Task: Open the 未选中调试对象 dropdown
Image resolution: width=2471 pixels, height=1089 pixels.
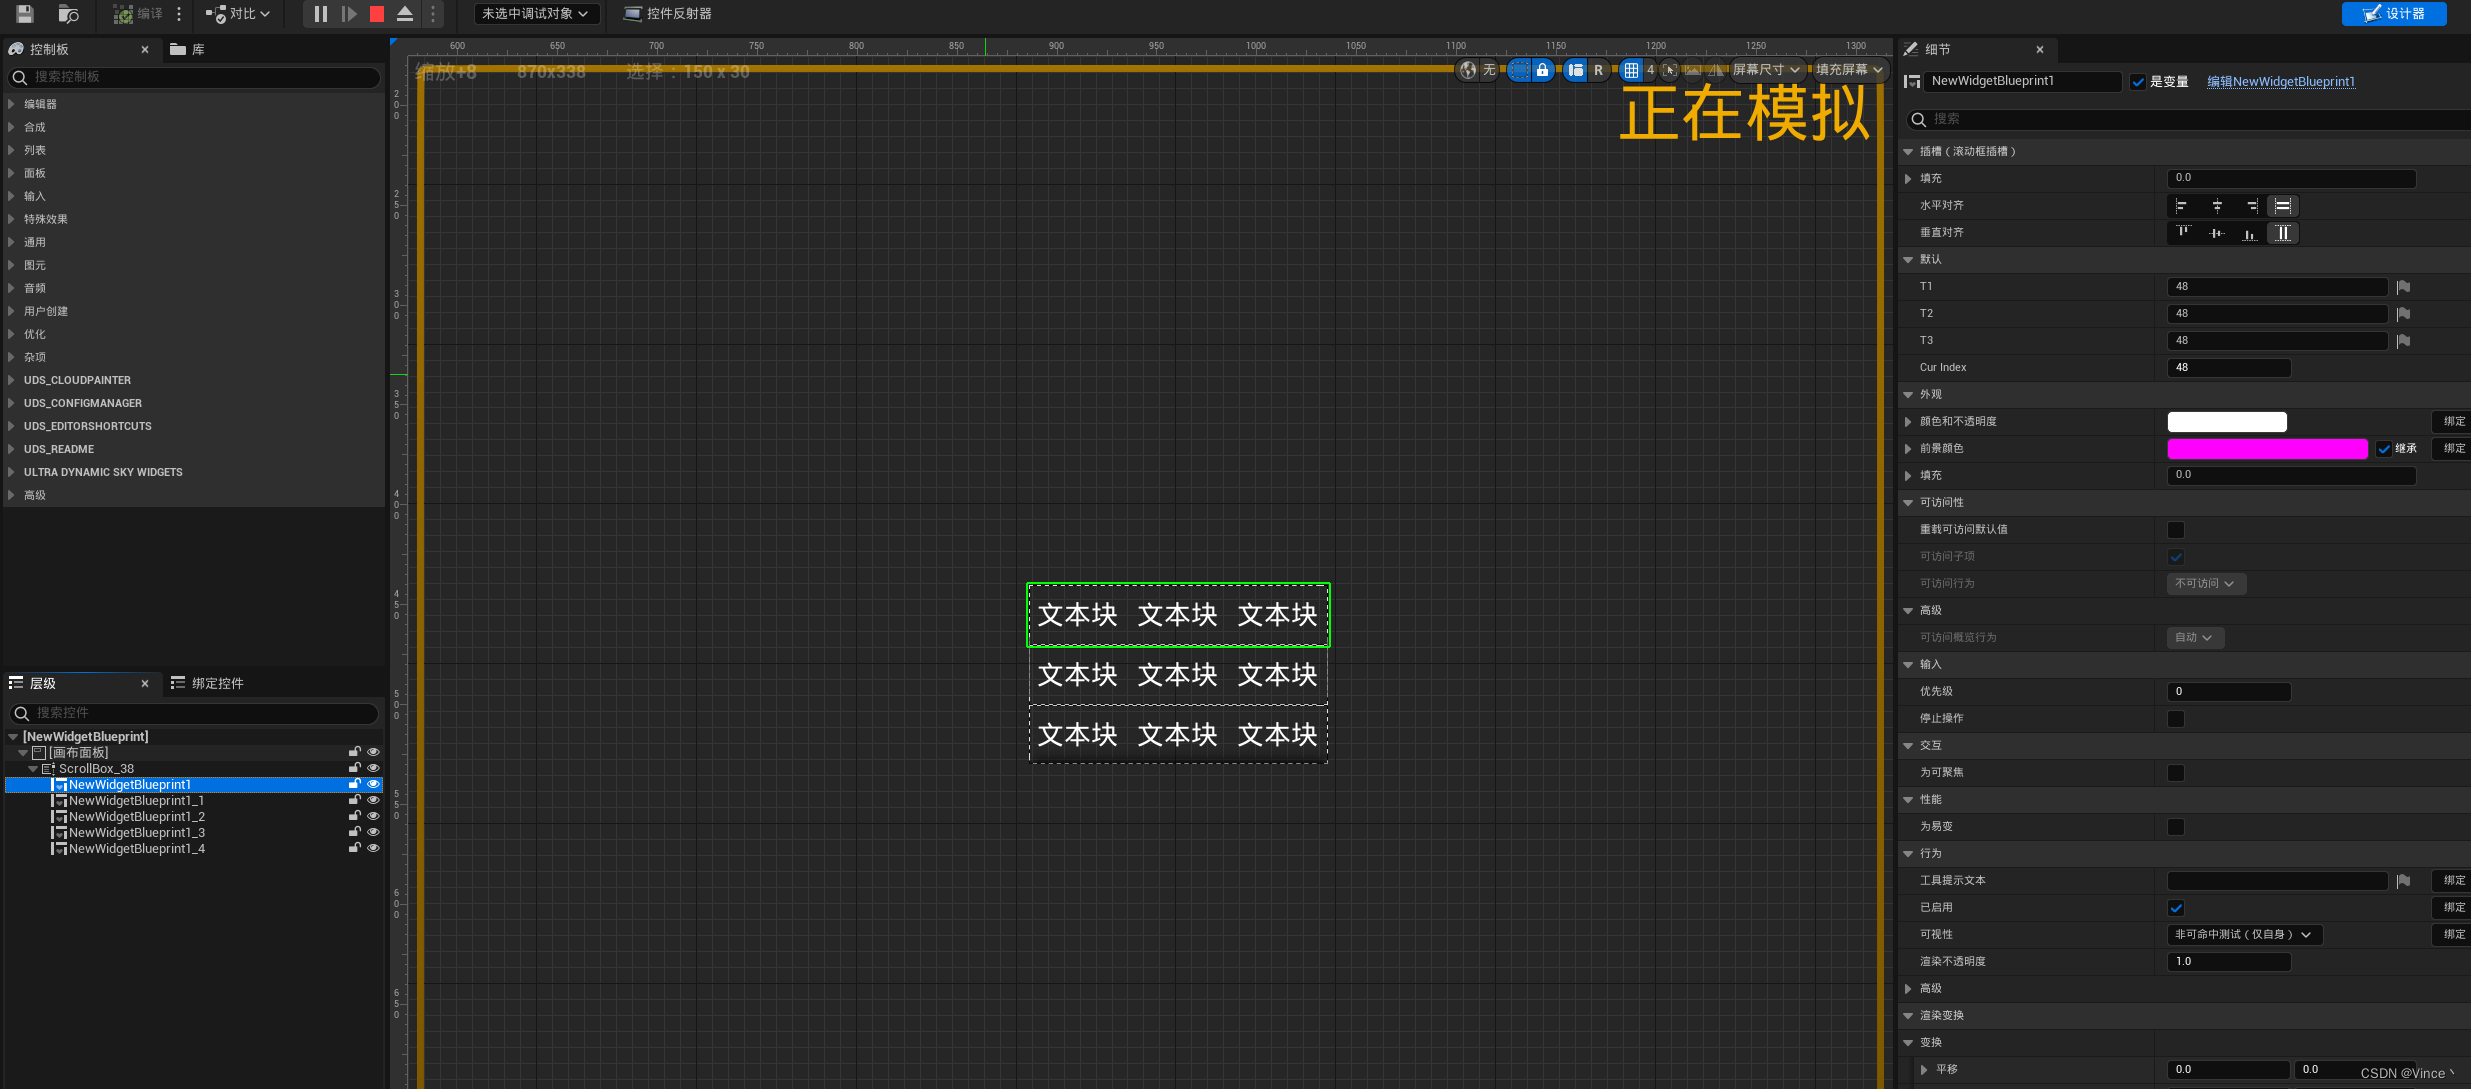Action: click(536, 14)
